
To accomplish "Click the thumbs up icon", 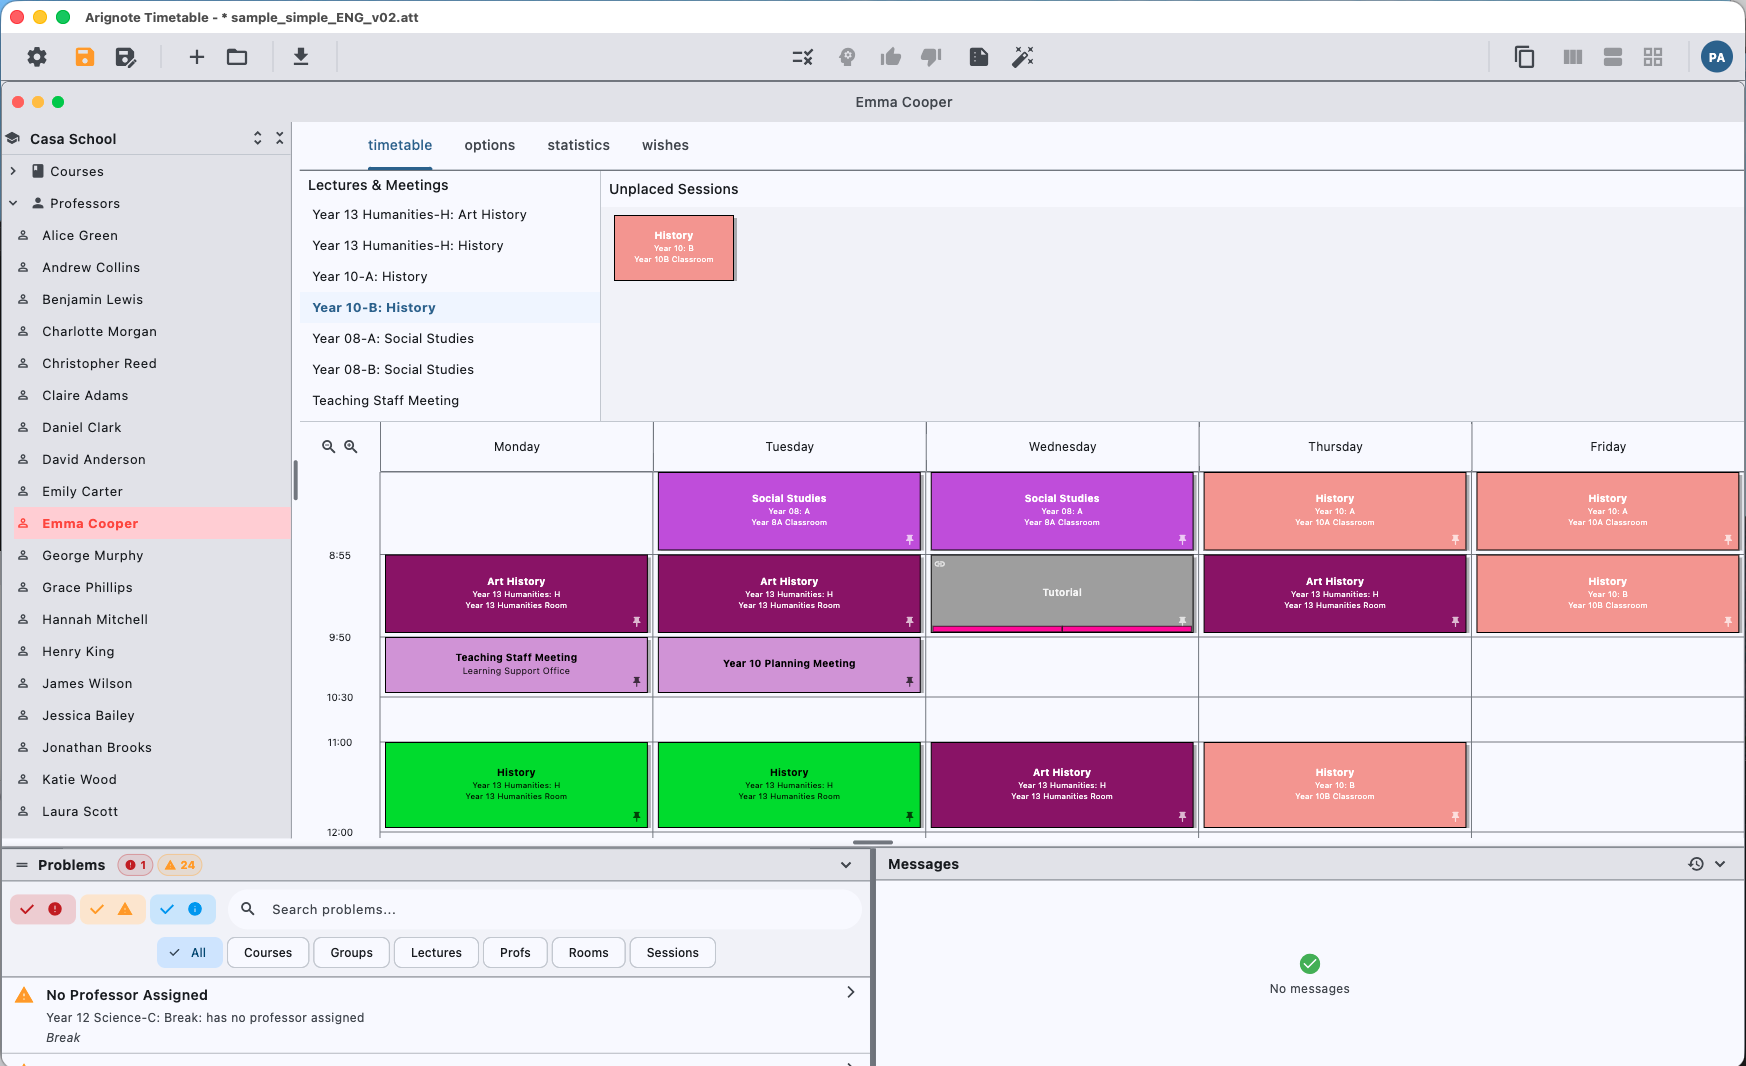I will 890,57.
